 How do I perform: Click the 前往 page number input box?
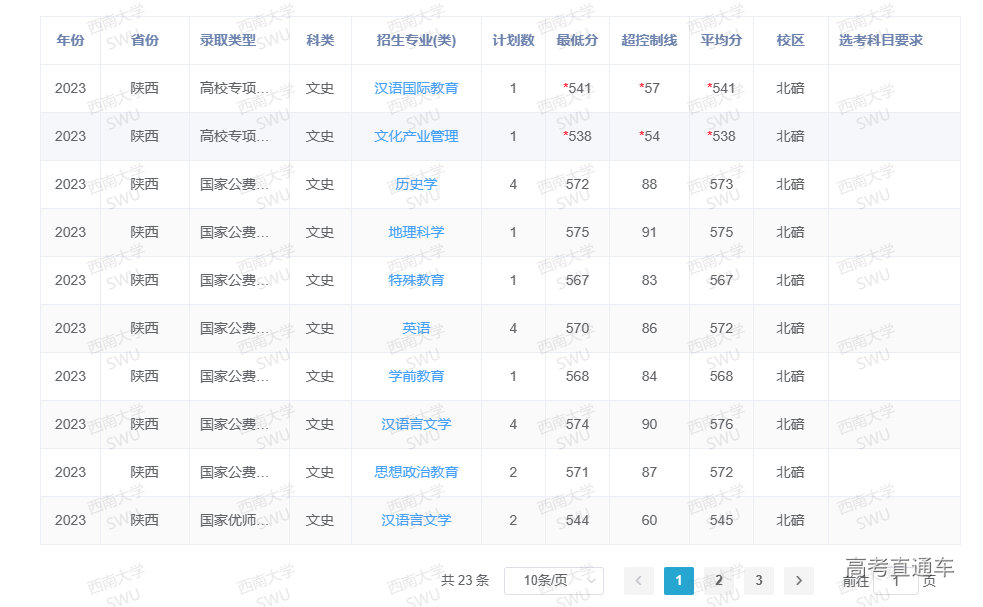(x=896, y=580)
